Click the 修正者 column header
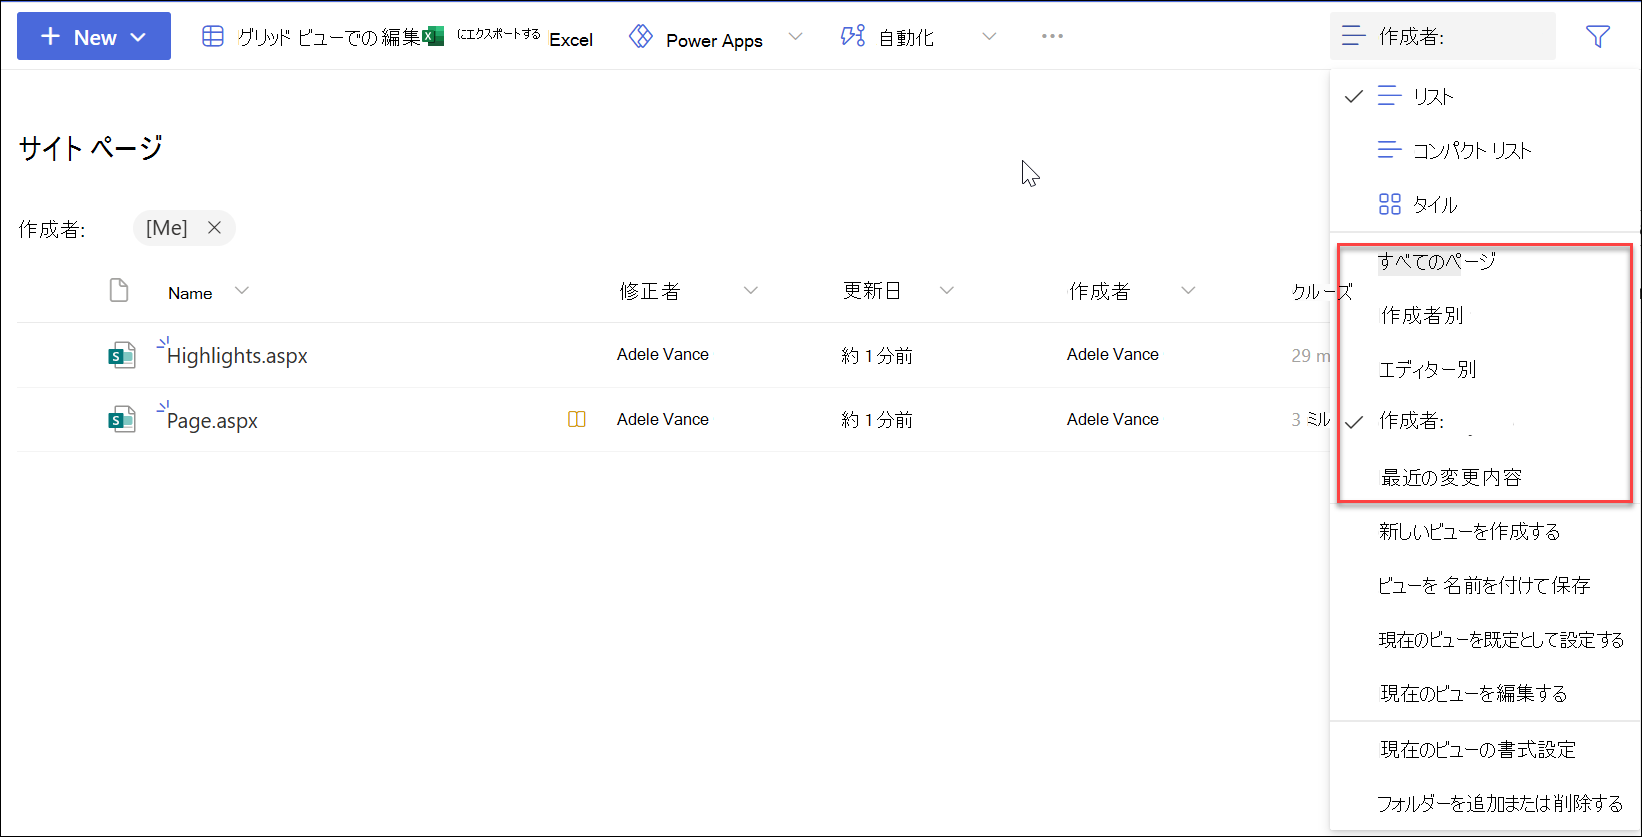1642x837 pixels. (650, 291)
